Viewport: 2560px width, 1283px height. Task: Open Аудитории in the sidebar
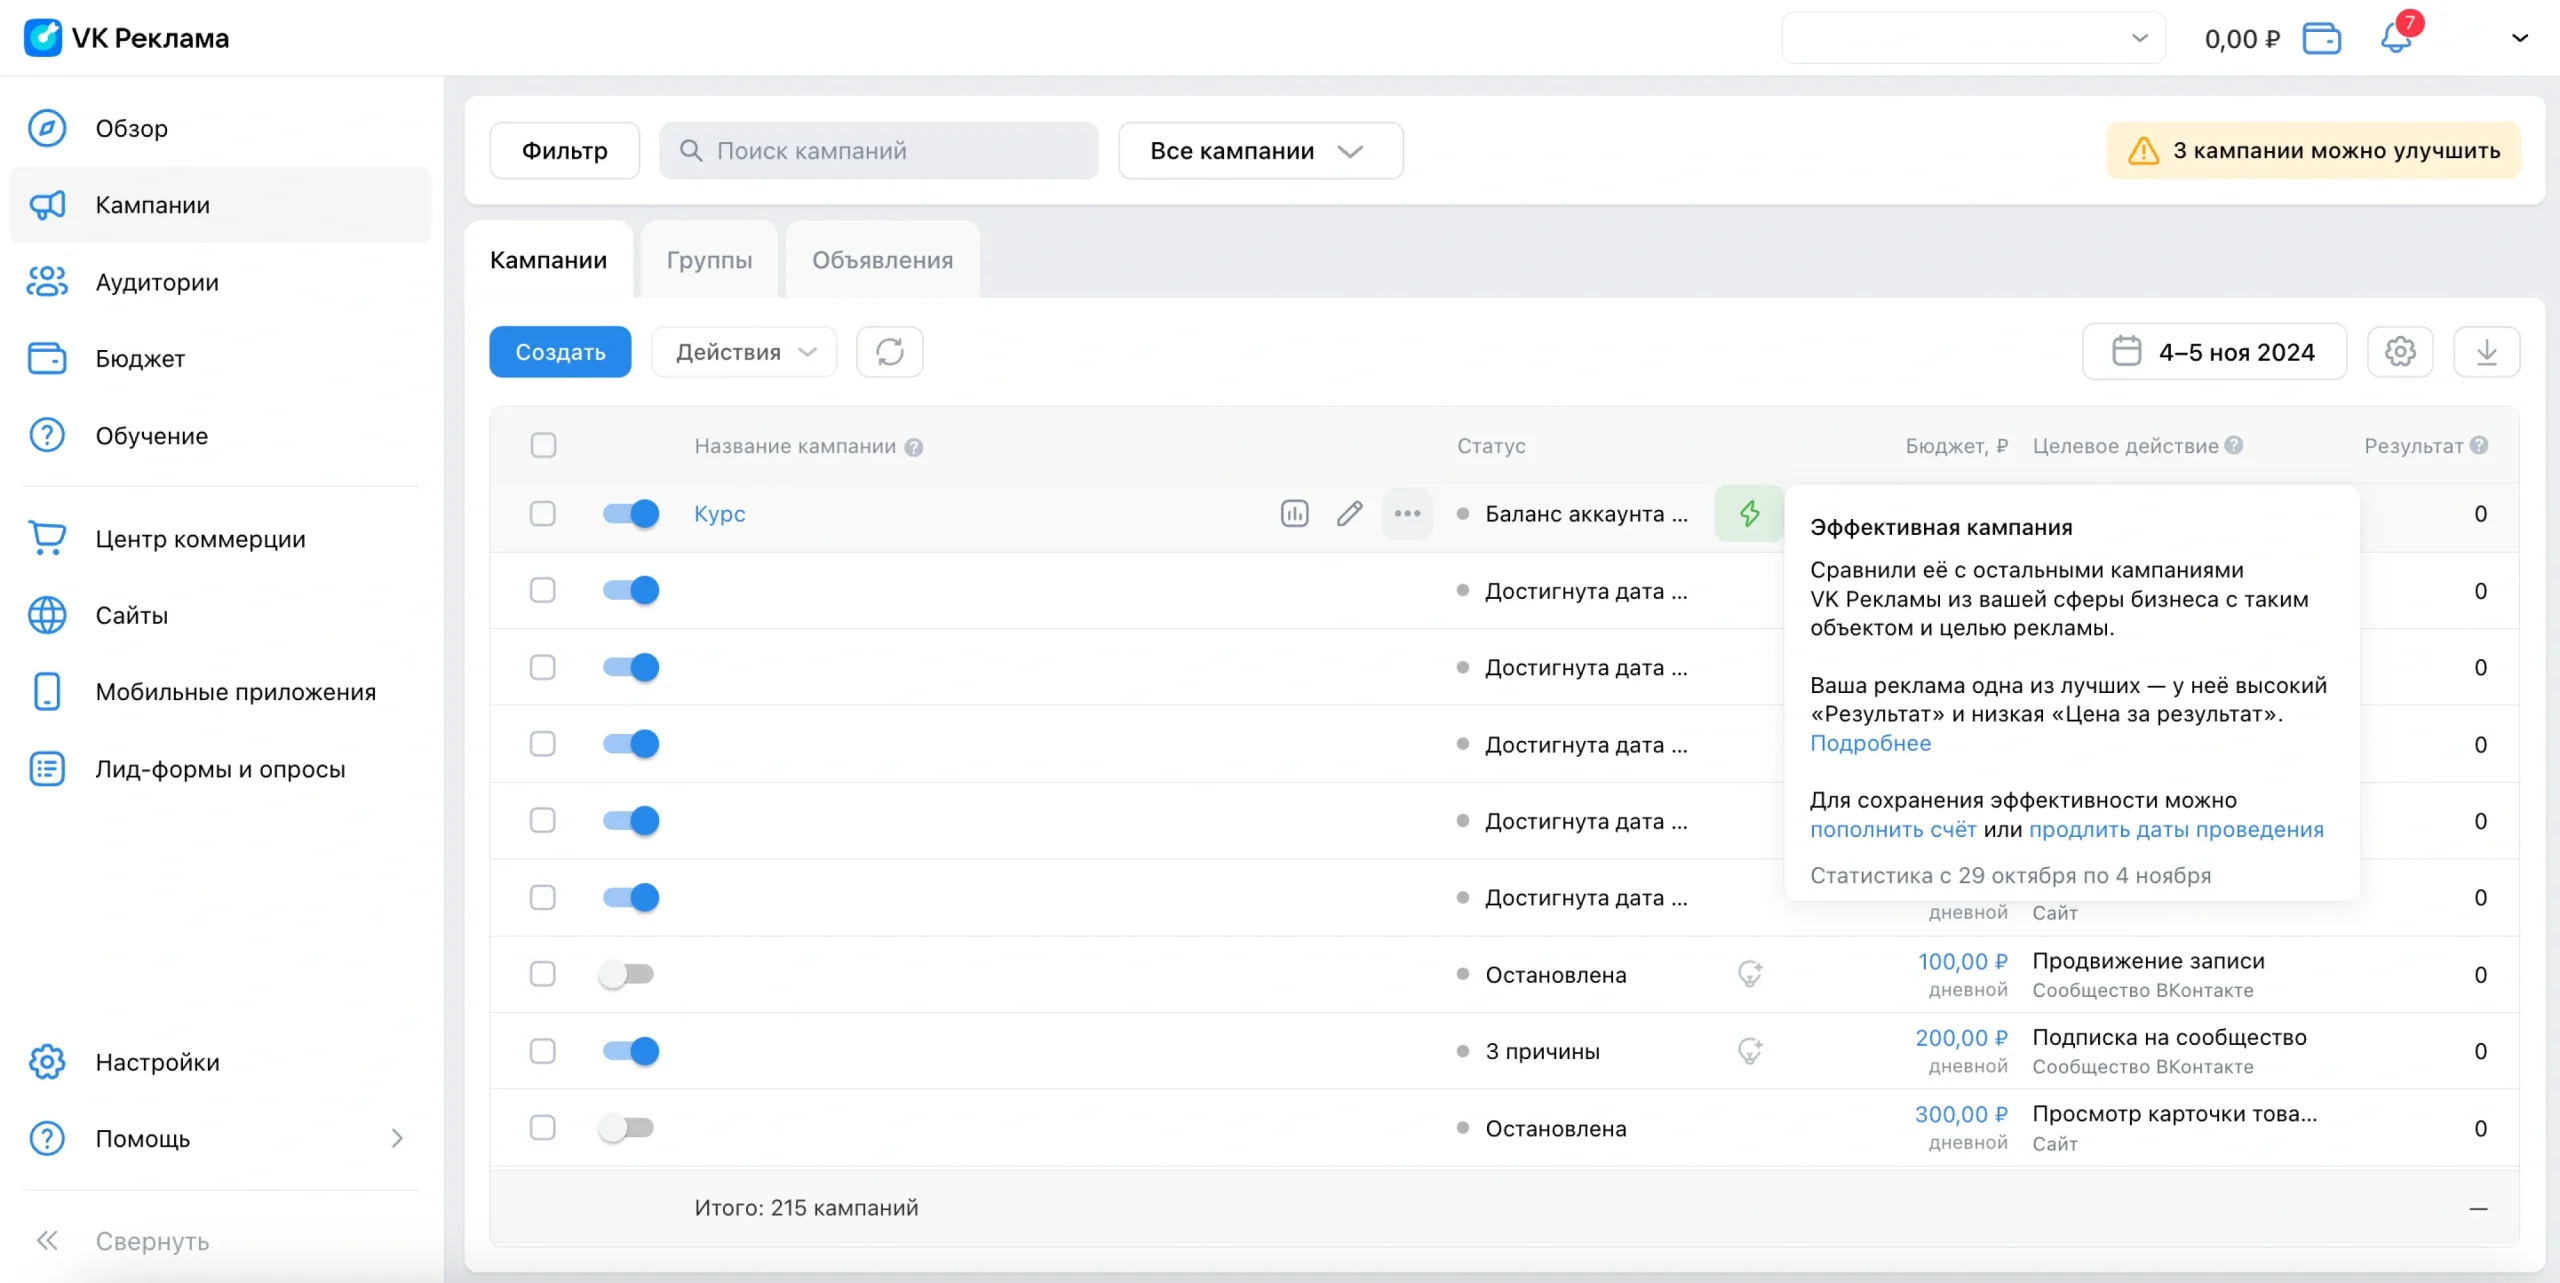tap(157, 282)
